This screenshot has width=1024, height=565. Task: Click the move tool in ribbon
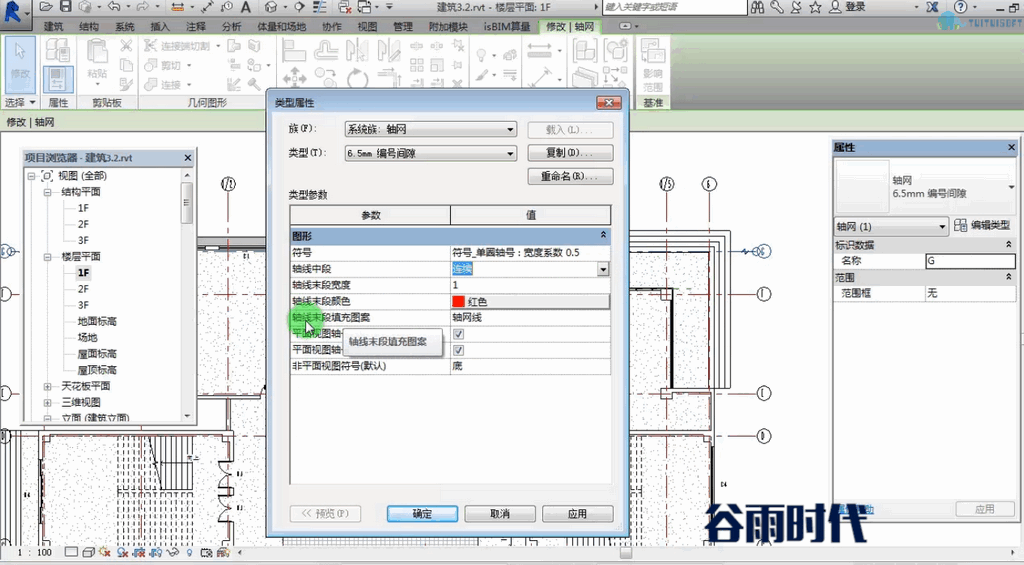tap(294, 78)
